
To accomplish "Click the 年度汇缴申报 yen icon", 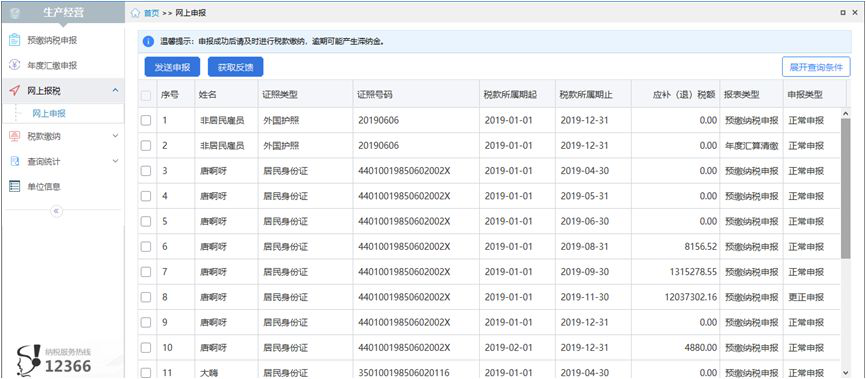I will point(15,65).
